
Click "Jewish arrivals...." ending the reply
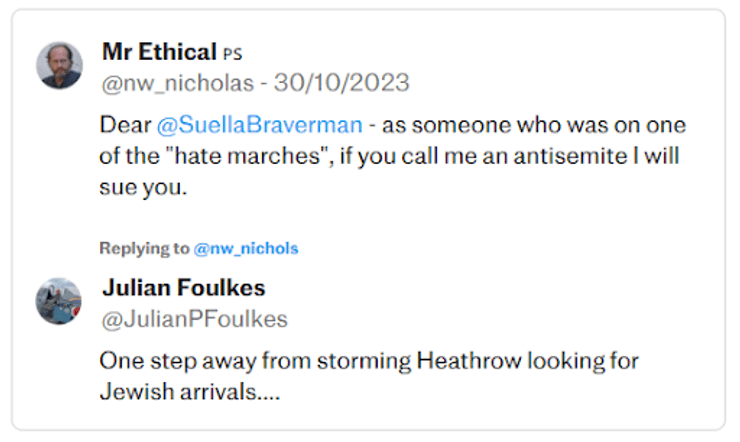[189, 391]
